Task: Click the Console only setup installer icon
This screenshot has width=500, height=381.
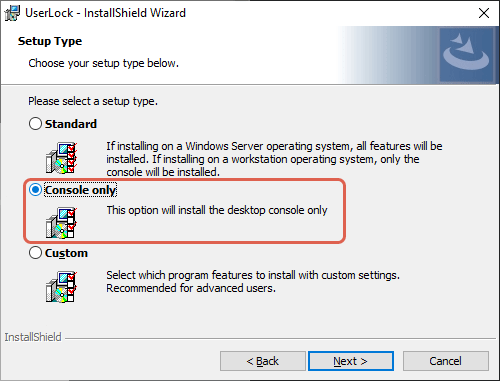Action: point(62,222)
